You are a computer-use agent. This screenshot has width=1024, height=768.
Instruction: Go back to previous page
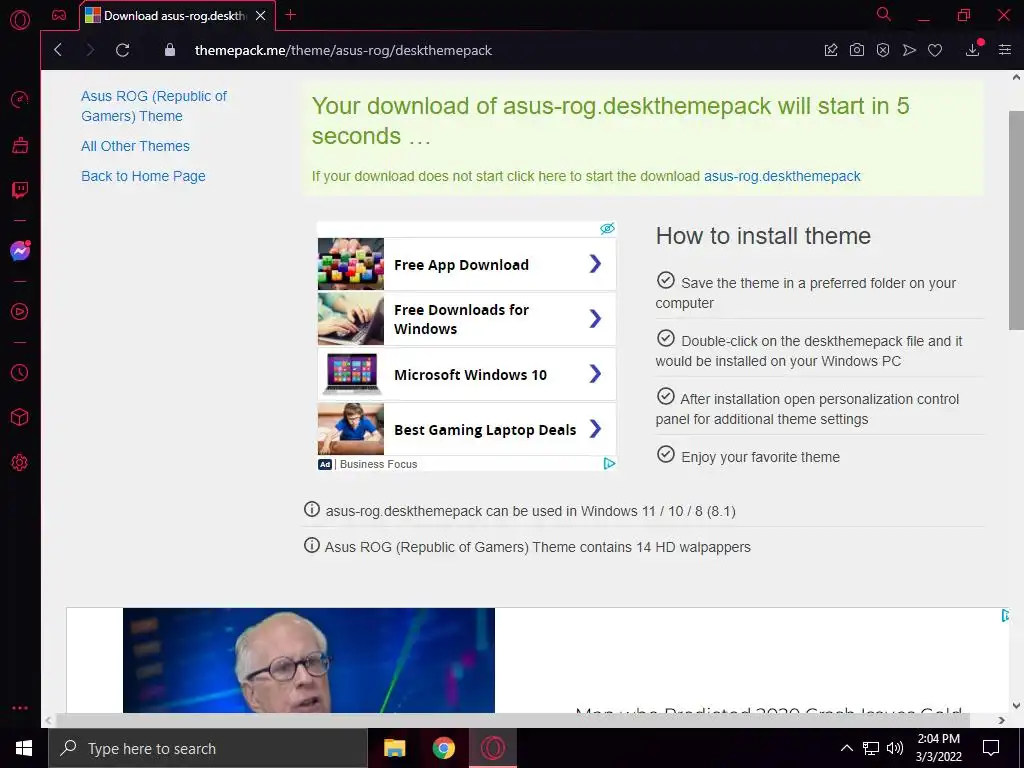click(58, 50)
